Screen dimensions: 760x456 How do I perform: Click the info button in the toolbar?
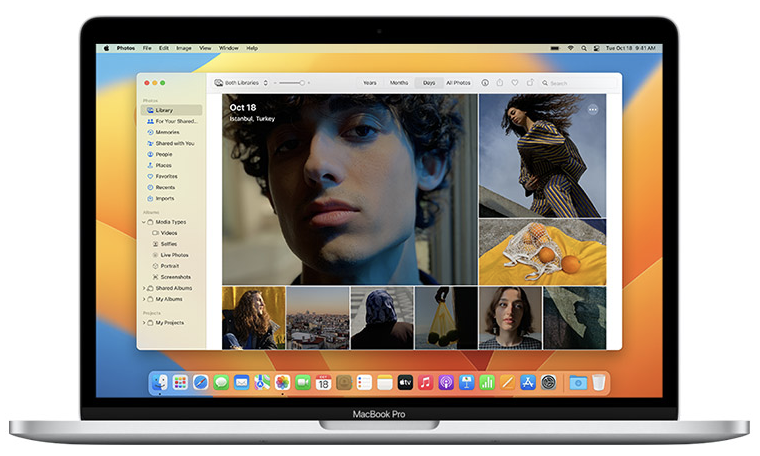[486, 83]
